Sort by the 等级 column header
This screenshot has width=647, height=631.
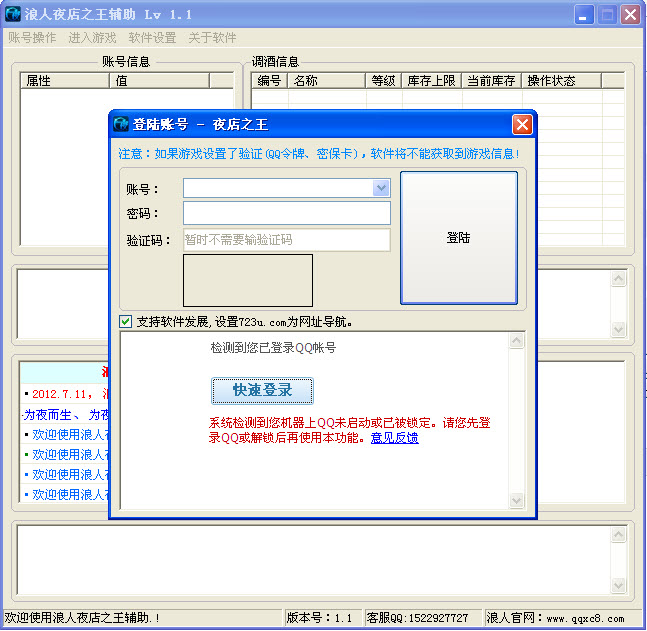pos(383,80)
